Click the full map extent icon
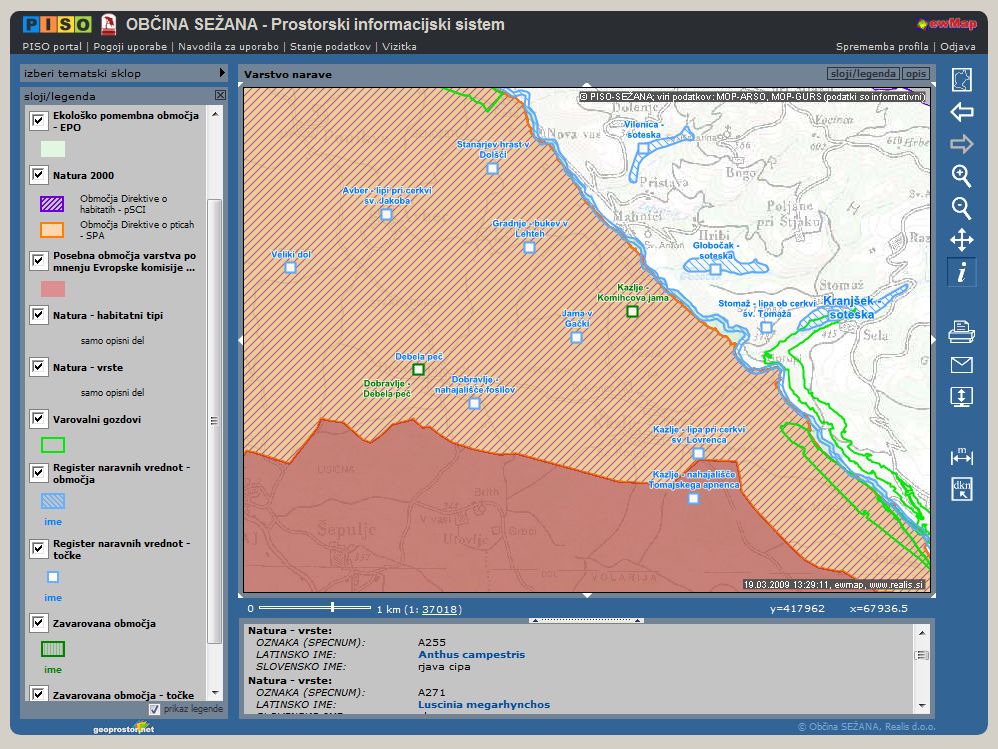This screenshot has width=998, height=749. [961, 80]
